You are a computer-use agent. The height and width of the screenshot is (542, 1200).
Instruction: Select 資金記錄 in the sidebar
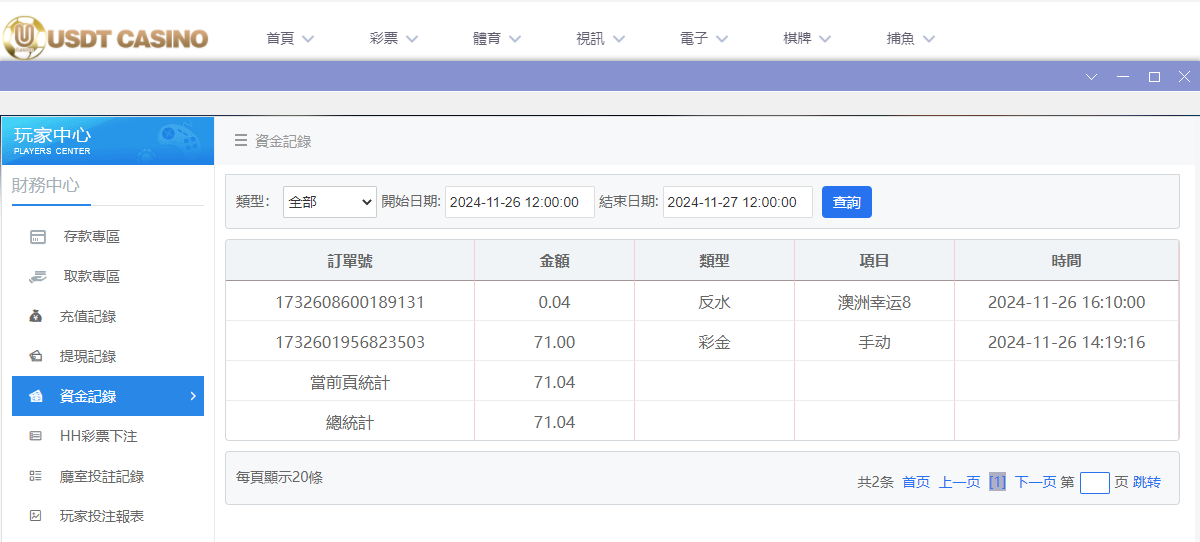tap(108, 396)
